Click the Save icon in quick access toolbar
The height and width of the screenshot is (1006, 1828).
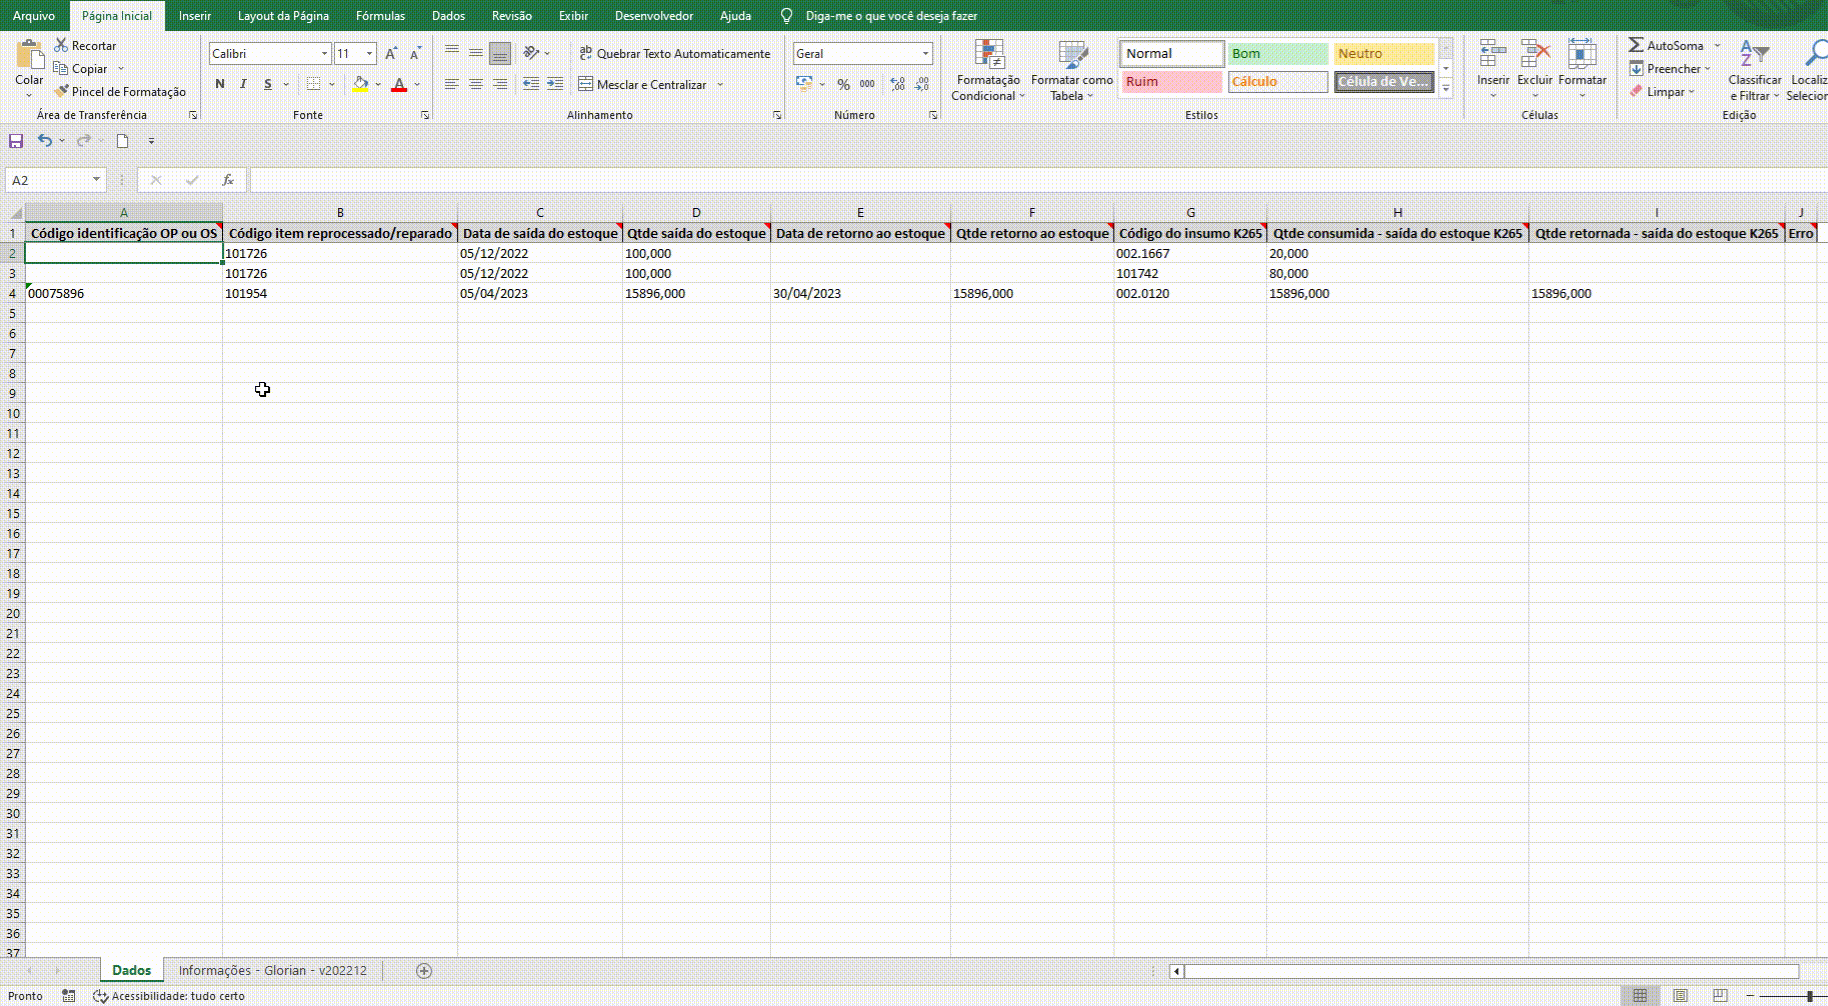[x=16, y=141]
